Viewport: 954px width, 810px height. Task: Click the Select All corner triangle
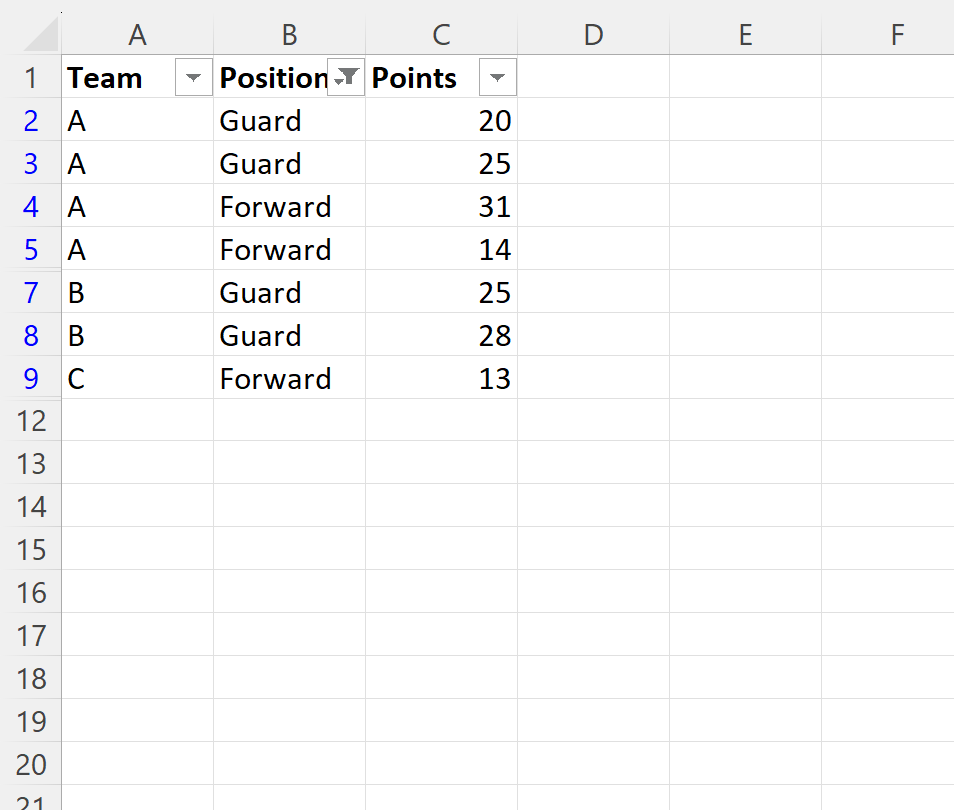(41, 35)
